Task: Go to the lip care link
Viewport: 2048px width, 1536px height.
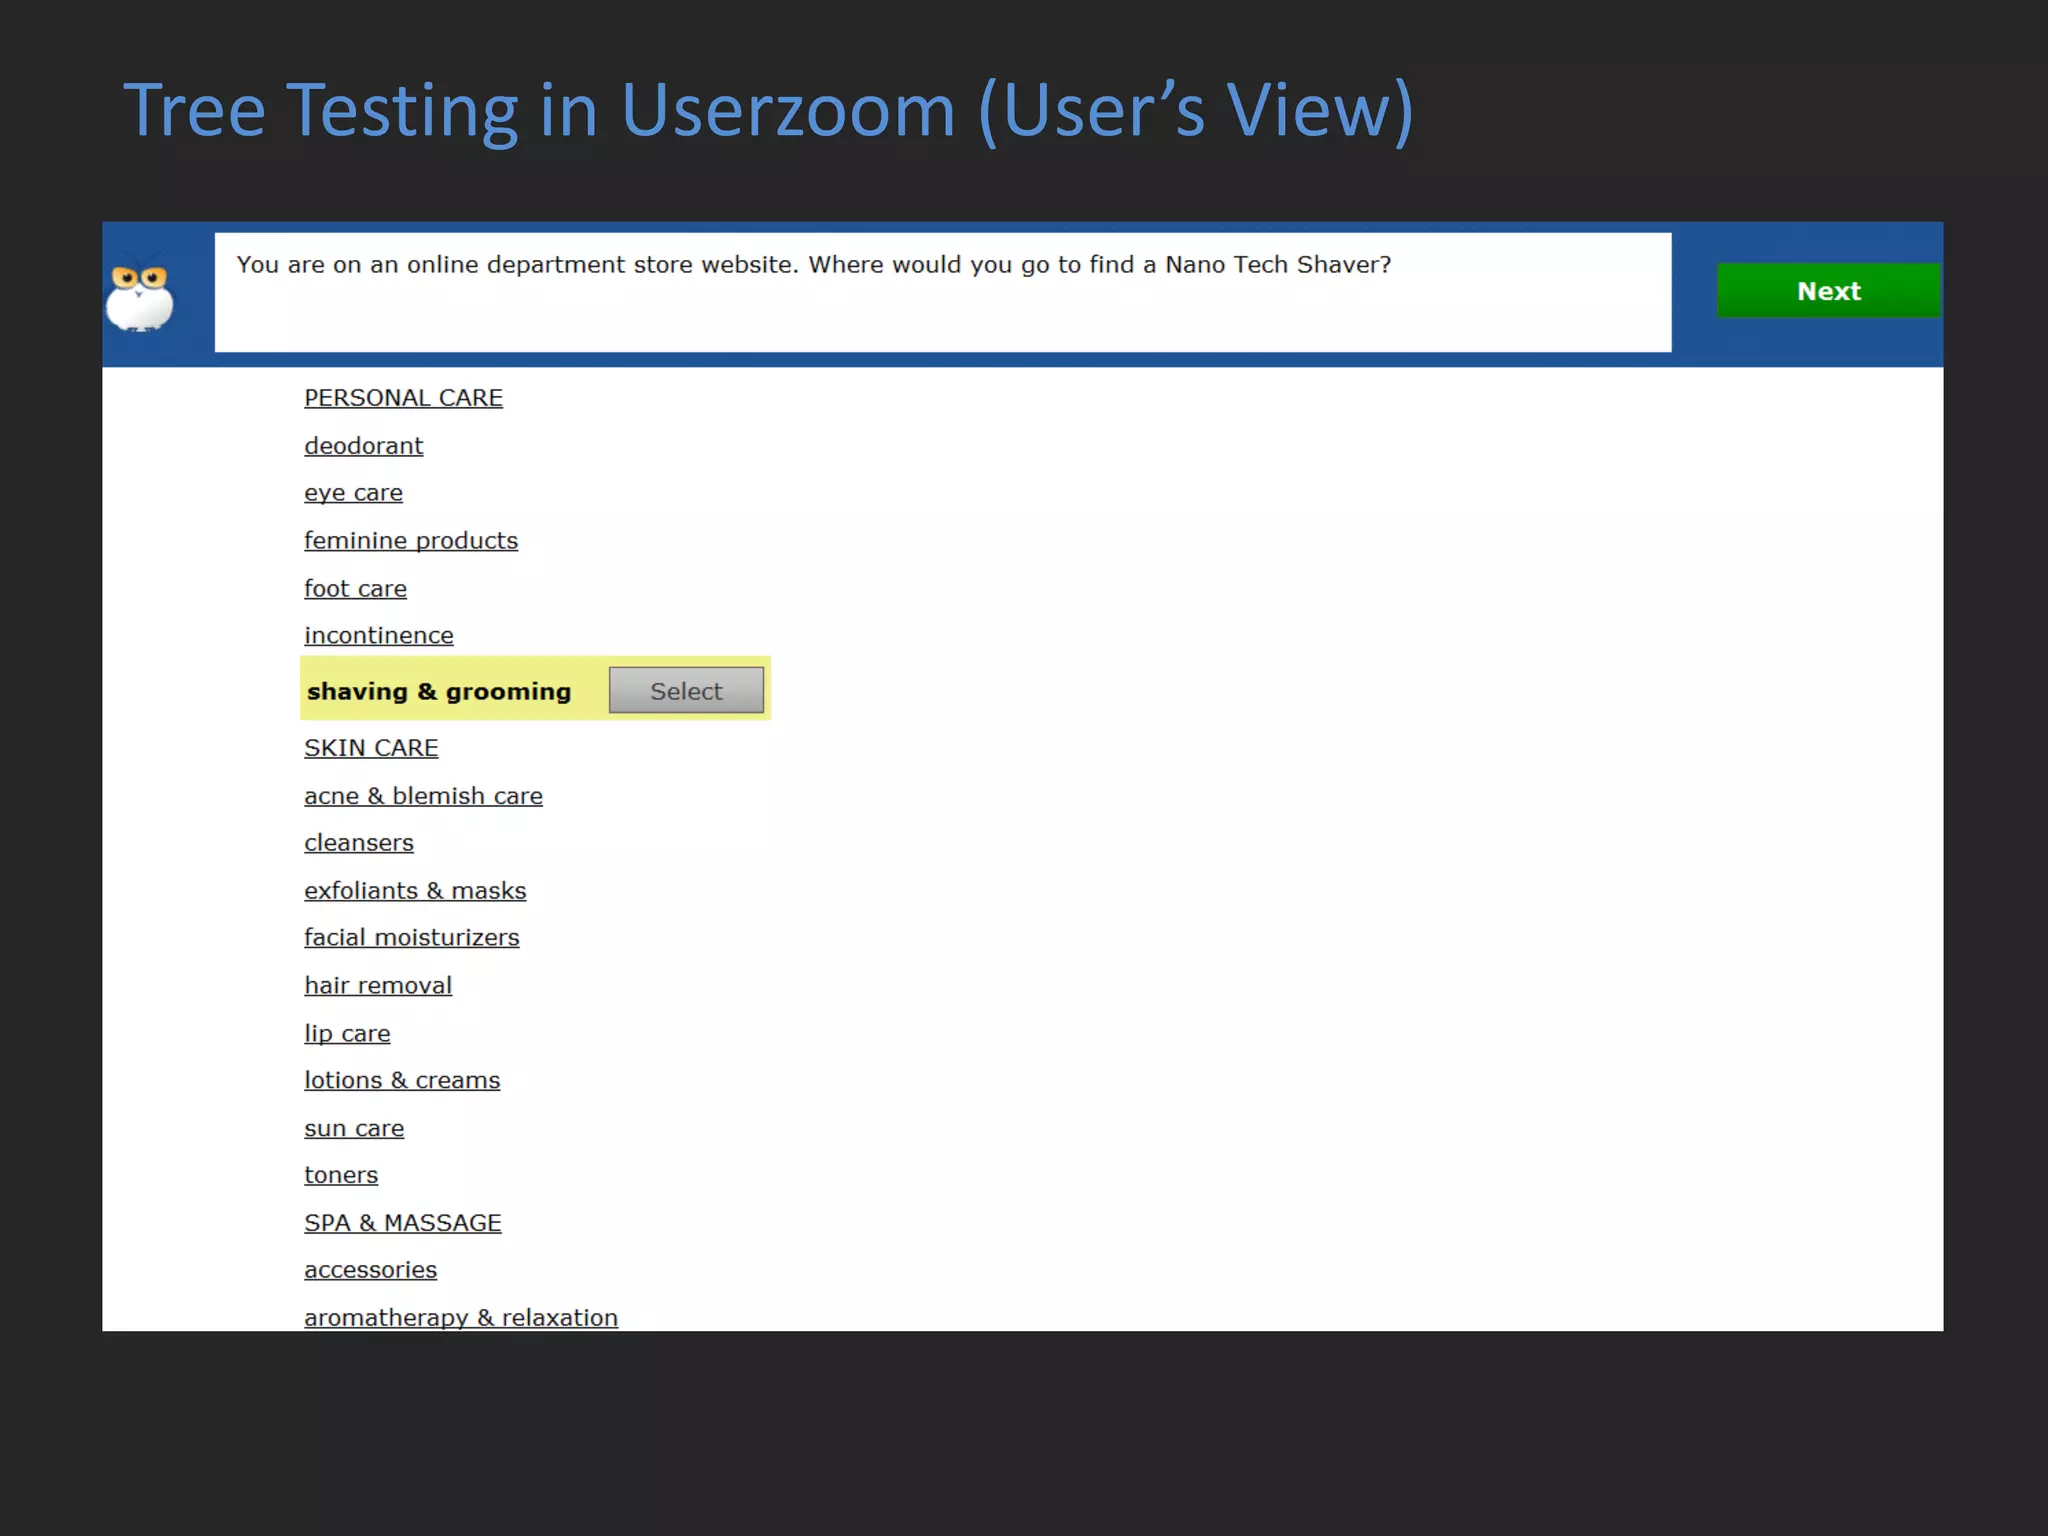Action: pyautogui.click(x=347, y=1034)
